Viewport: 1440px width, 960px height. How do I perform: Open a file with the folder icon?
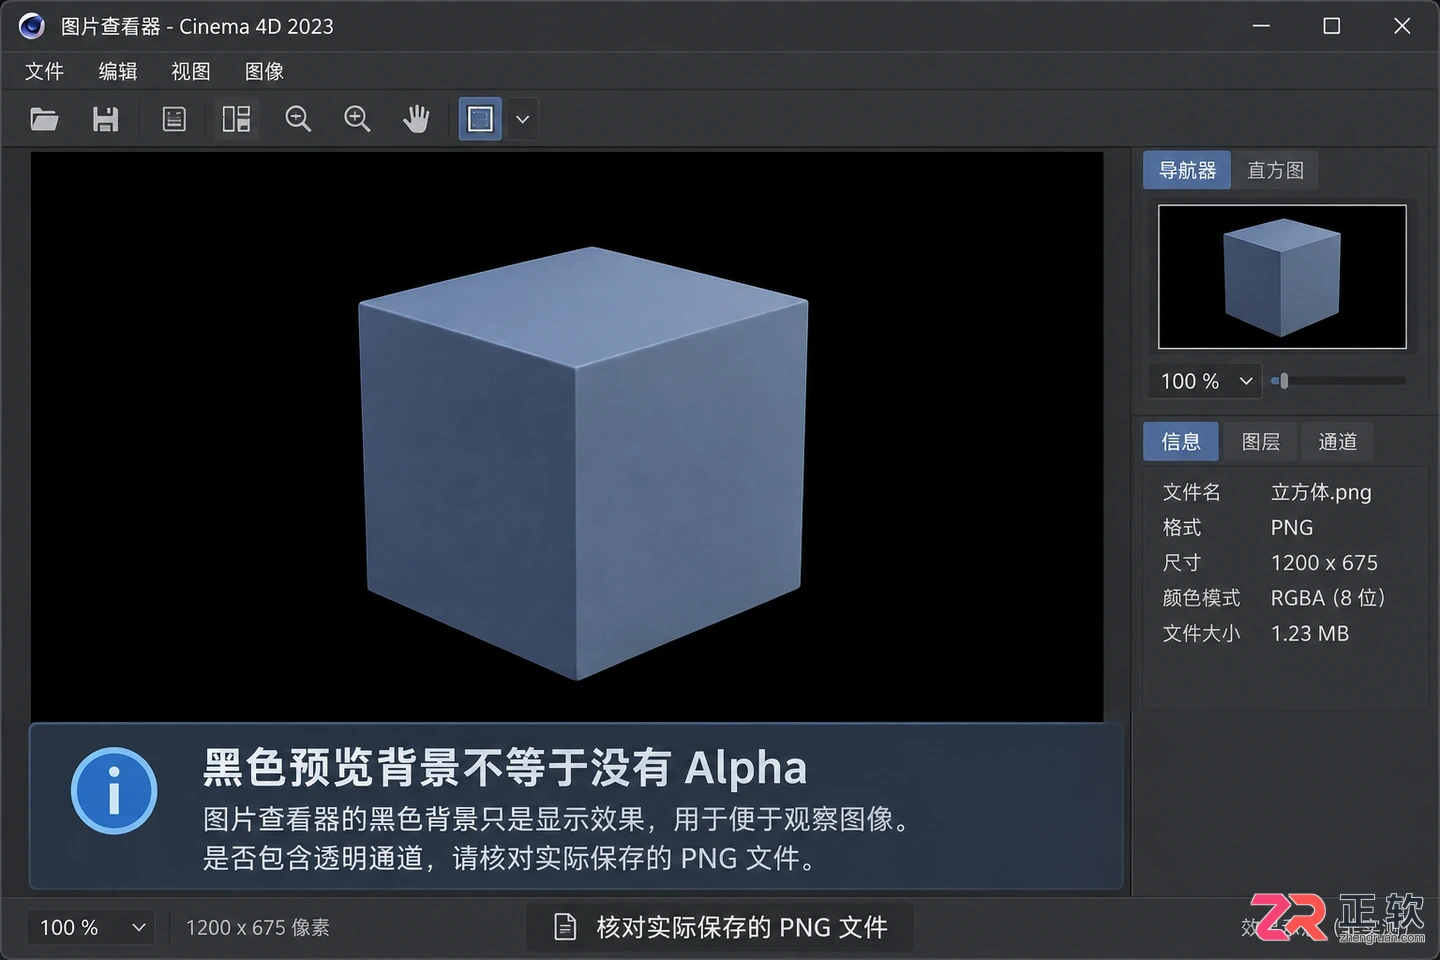click(44, 120)
